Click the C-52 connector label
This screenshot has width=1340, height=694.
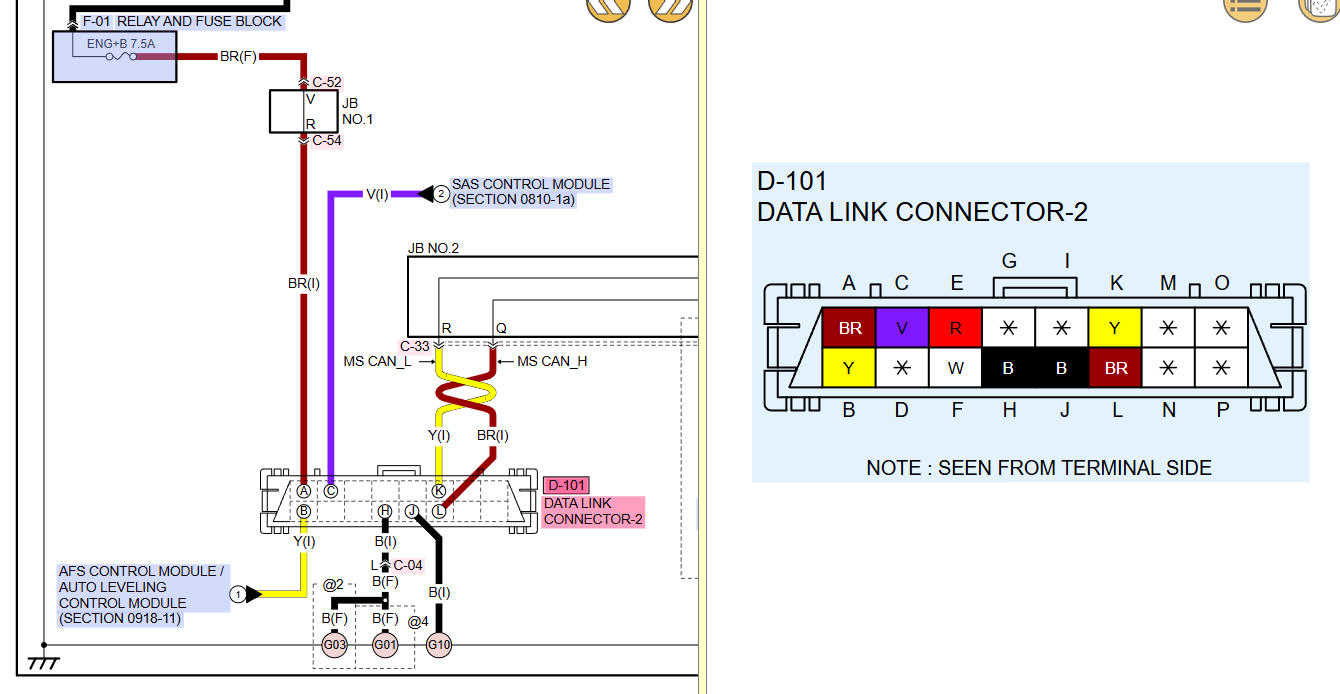pos(326,82)
